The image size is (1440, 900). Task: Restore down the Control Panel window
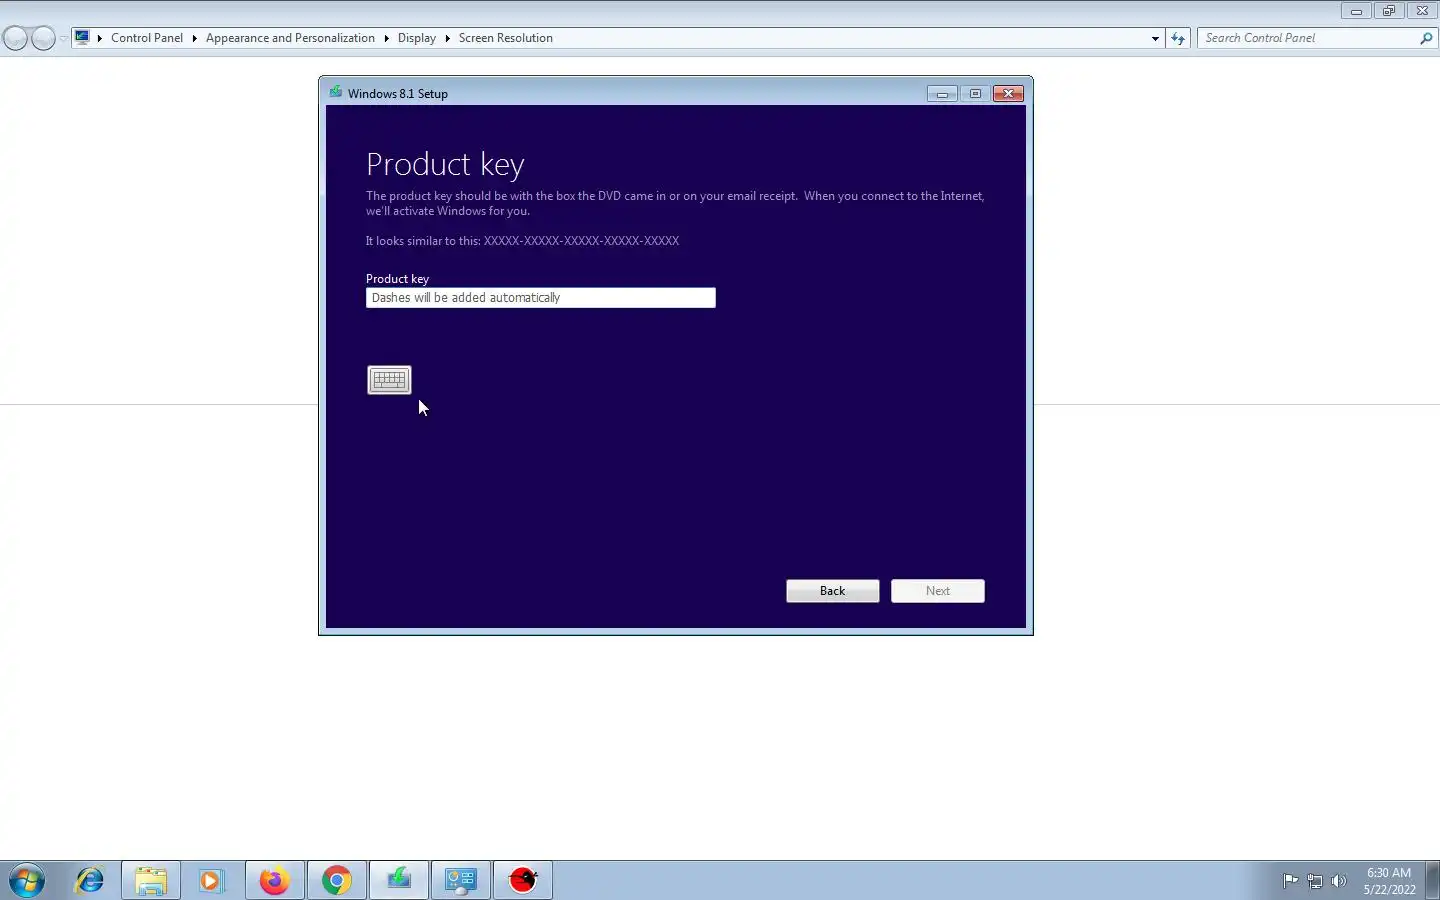1388,11
